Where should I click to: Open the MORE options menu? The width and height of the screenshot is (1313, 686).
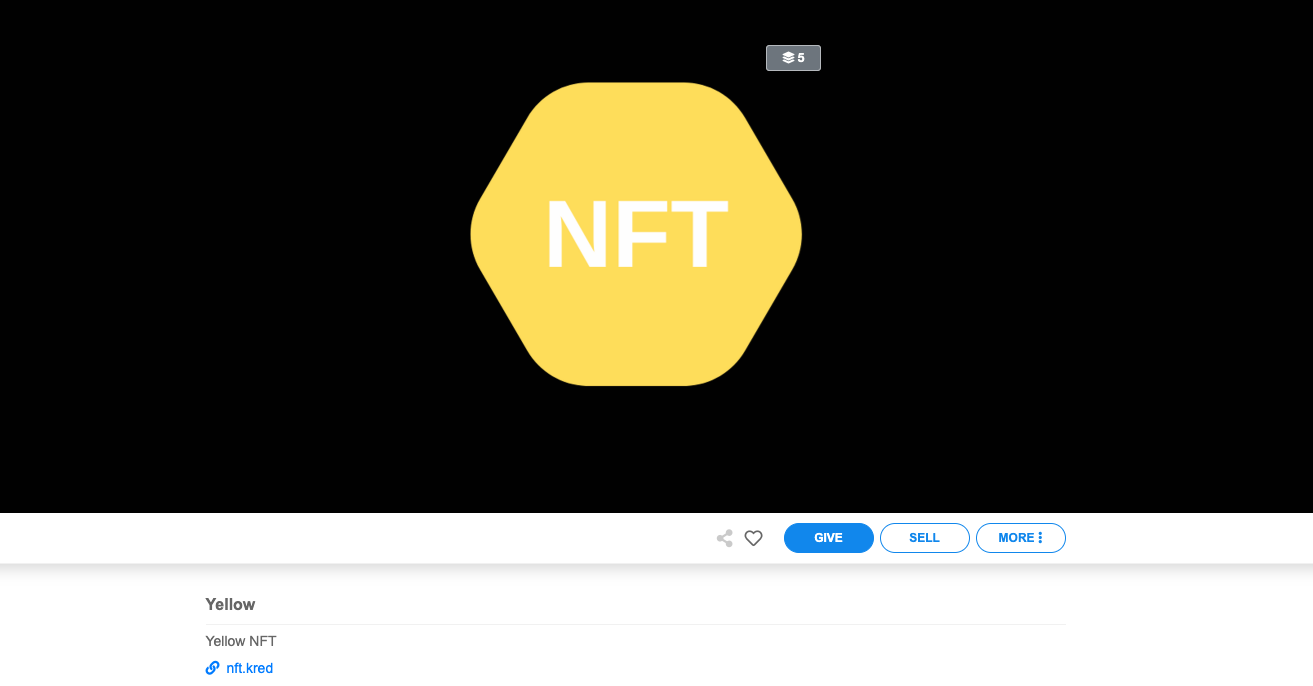(1021, 538)
